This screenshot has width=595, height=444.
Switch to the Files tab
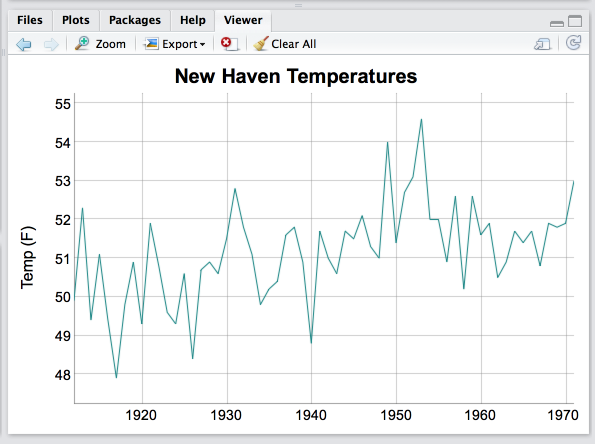30,20
